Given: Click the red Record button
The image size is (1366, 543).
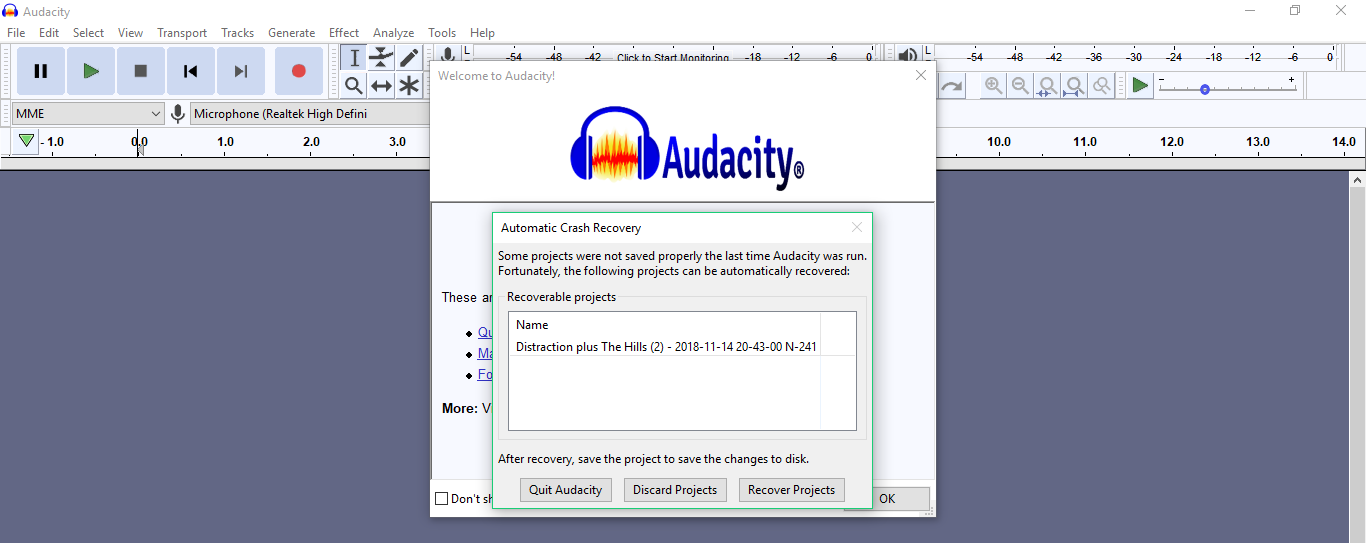Looking at the screenshot, I should tap(298, 71).
